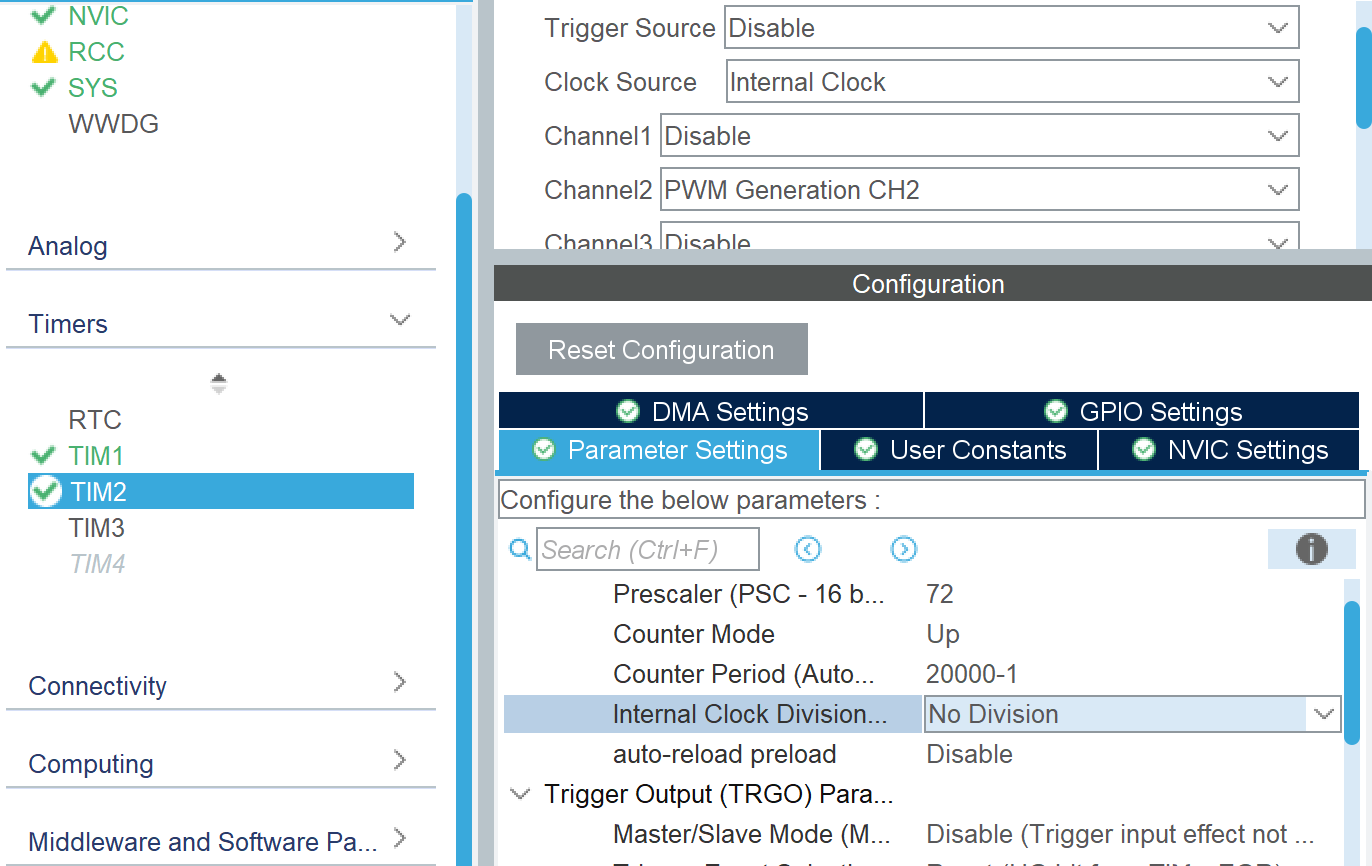The height and width of the screenshot is (866, 1372).
Task: Click Counter Period value 20000-1
Action: point(972,674)
